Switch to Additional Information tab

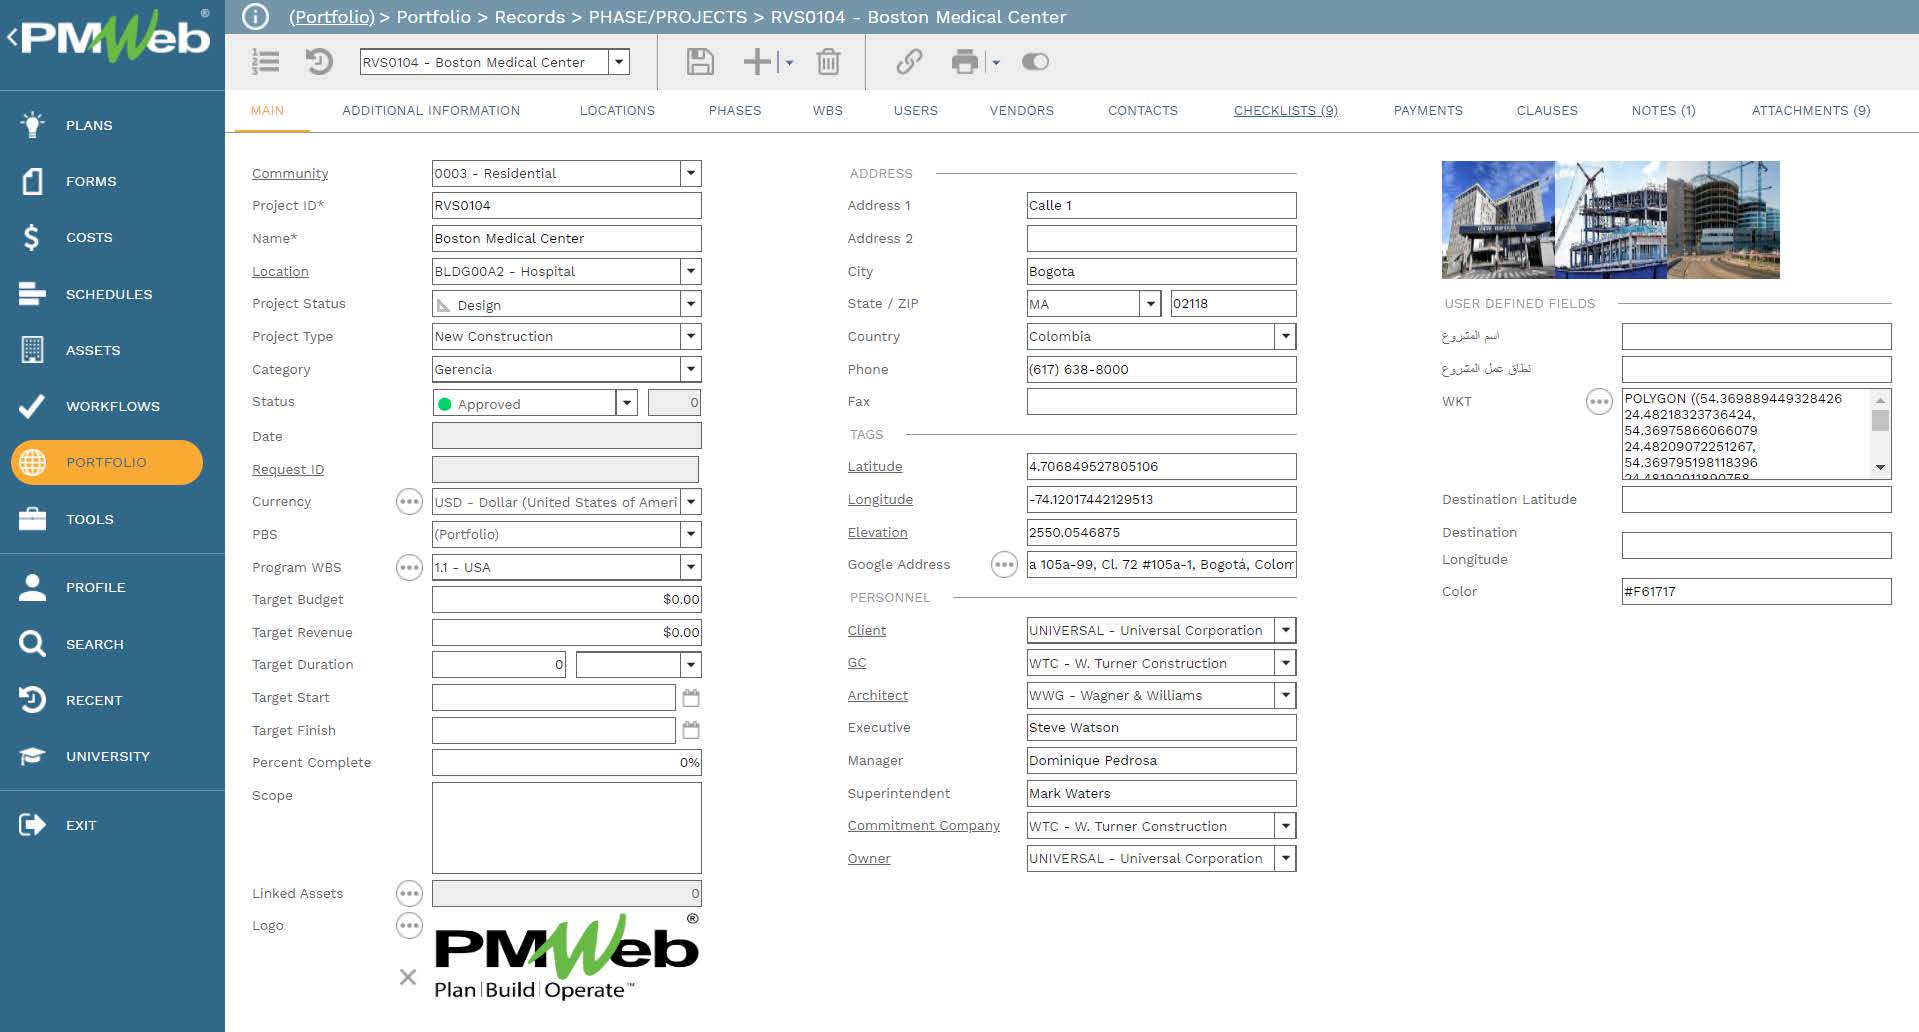(x=431, y=110)
